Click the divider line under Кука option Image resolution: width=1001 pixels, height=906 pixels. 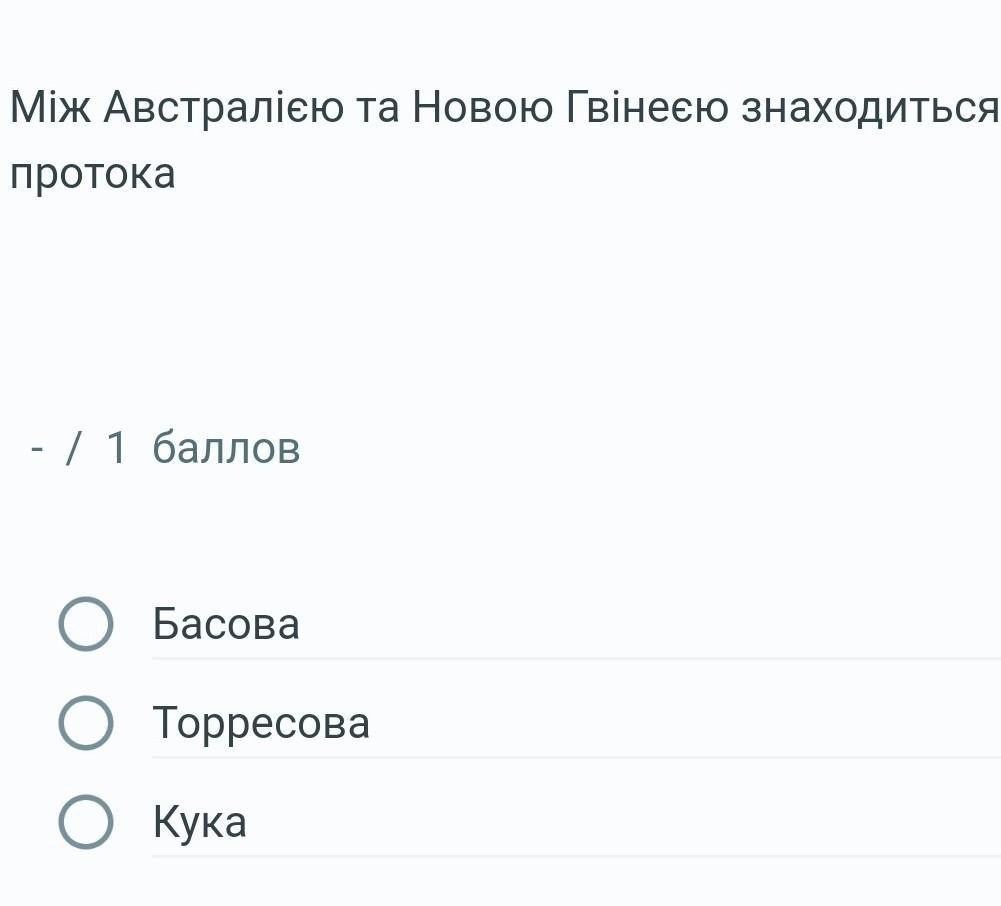pyautogui.click(x=575, y=856)
